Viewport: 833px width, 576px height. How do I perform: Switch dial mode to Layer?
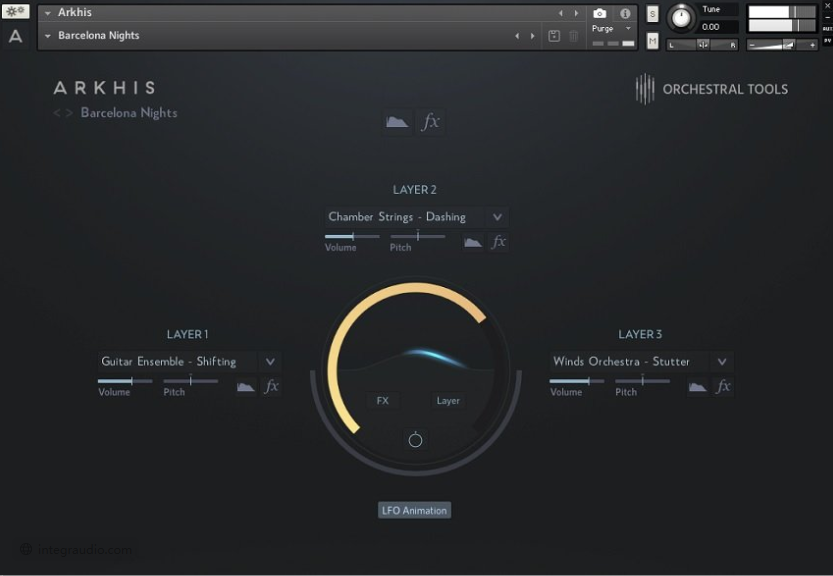[x=448, y=401]
